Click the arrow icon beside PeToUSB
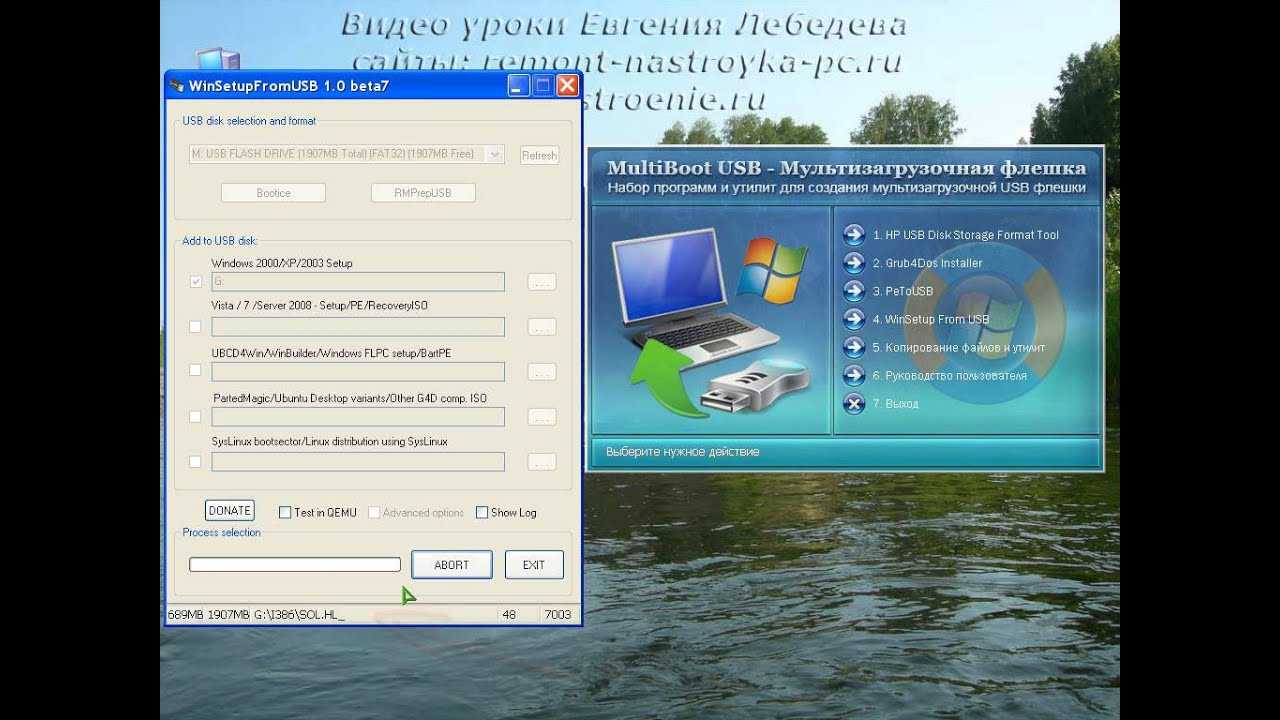Viewport: 1280px width, 720px height. (x=853, y=291)
